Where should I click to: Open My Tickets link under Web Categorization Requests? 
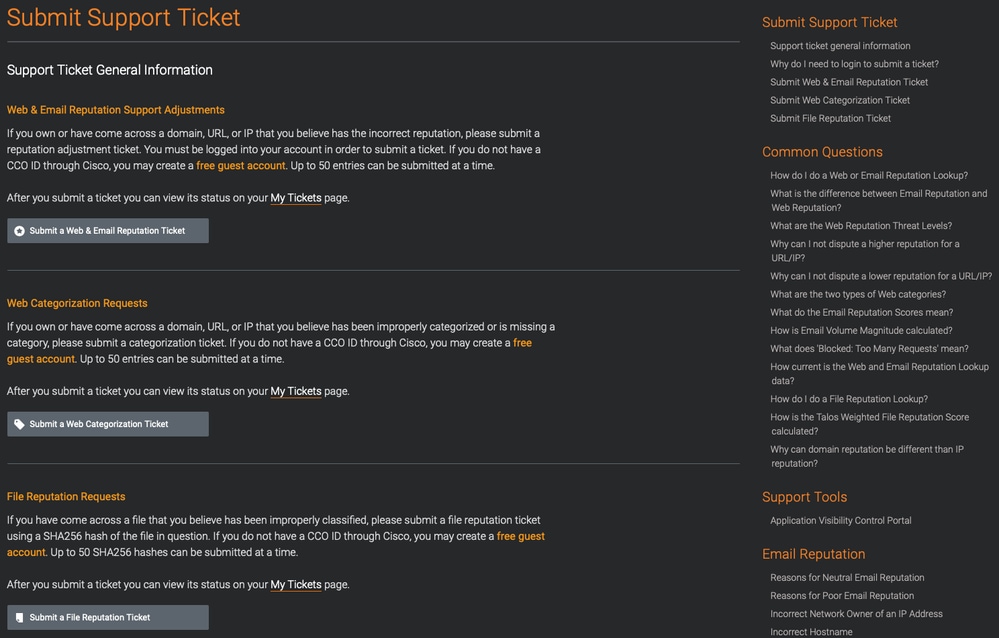(296, 391)
